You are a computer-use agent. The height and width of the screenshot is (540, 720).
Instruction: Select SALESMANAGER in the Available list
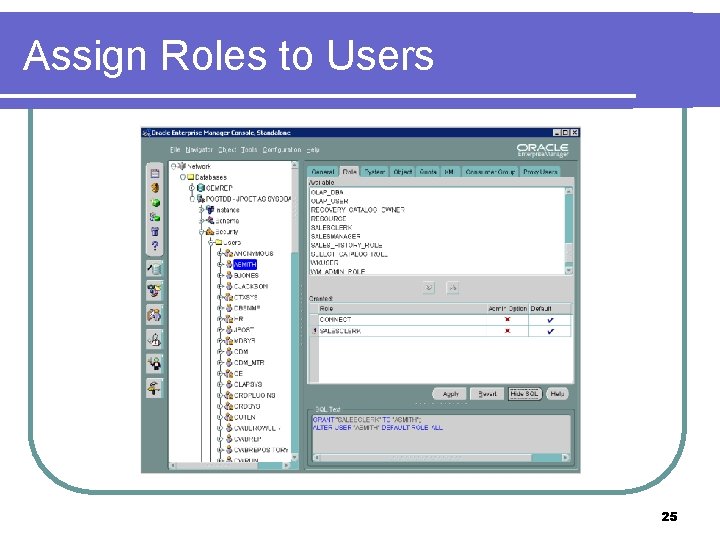pos(336,236)
